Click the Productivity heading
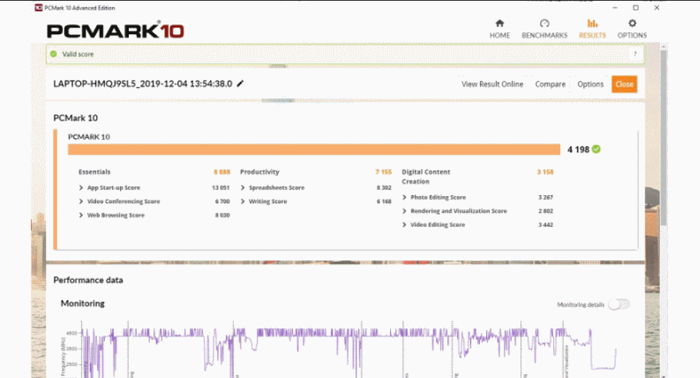This screenshot has height=378, width=700. point(259,172)
